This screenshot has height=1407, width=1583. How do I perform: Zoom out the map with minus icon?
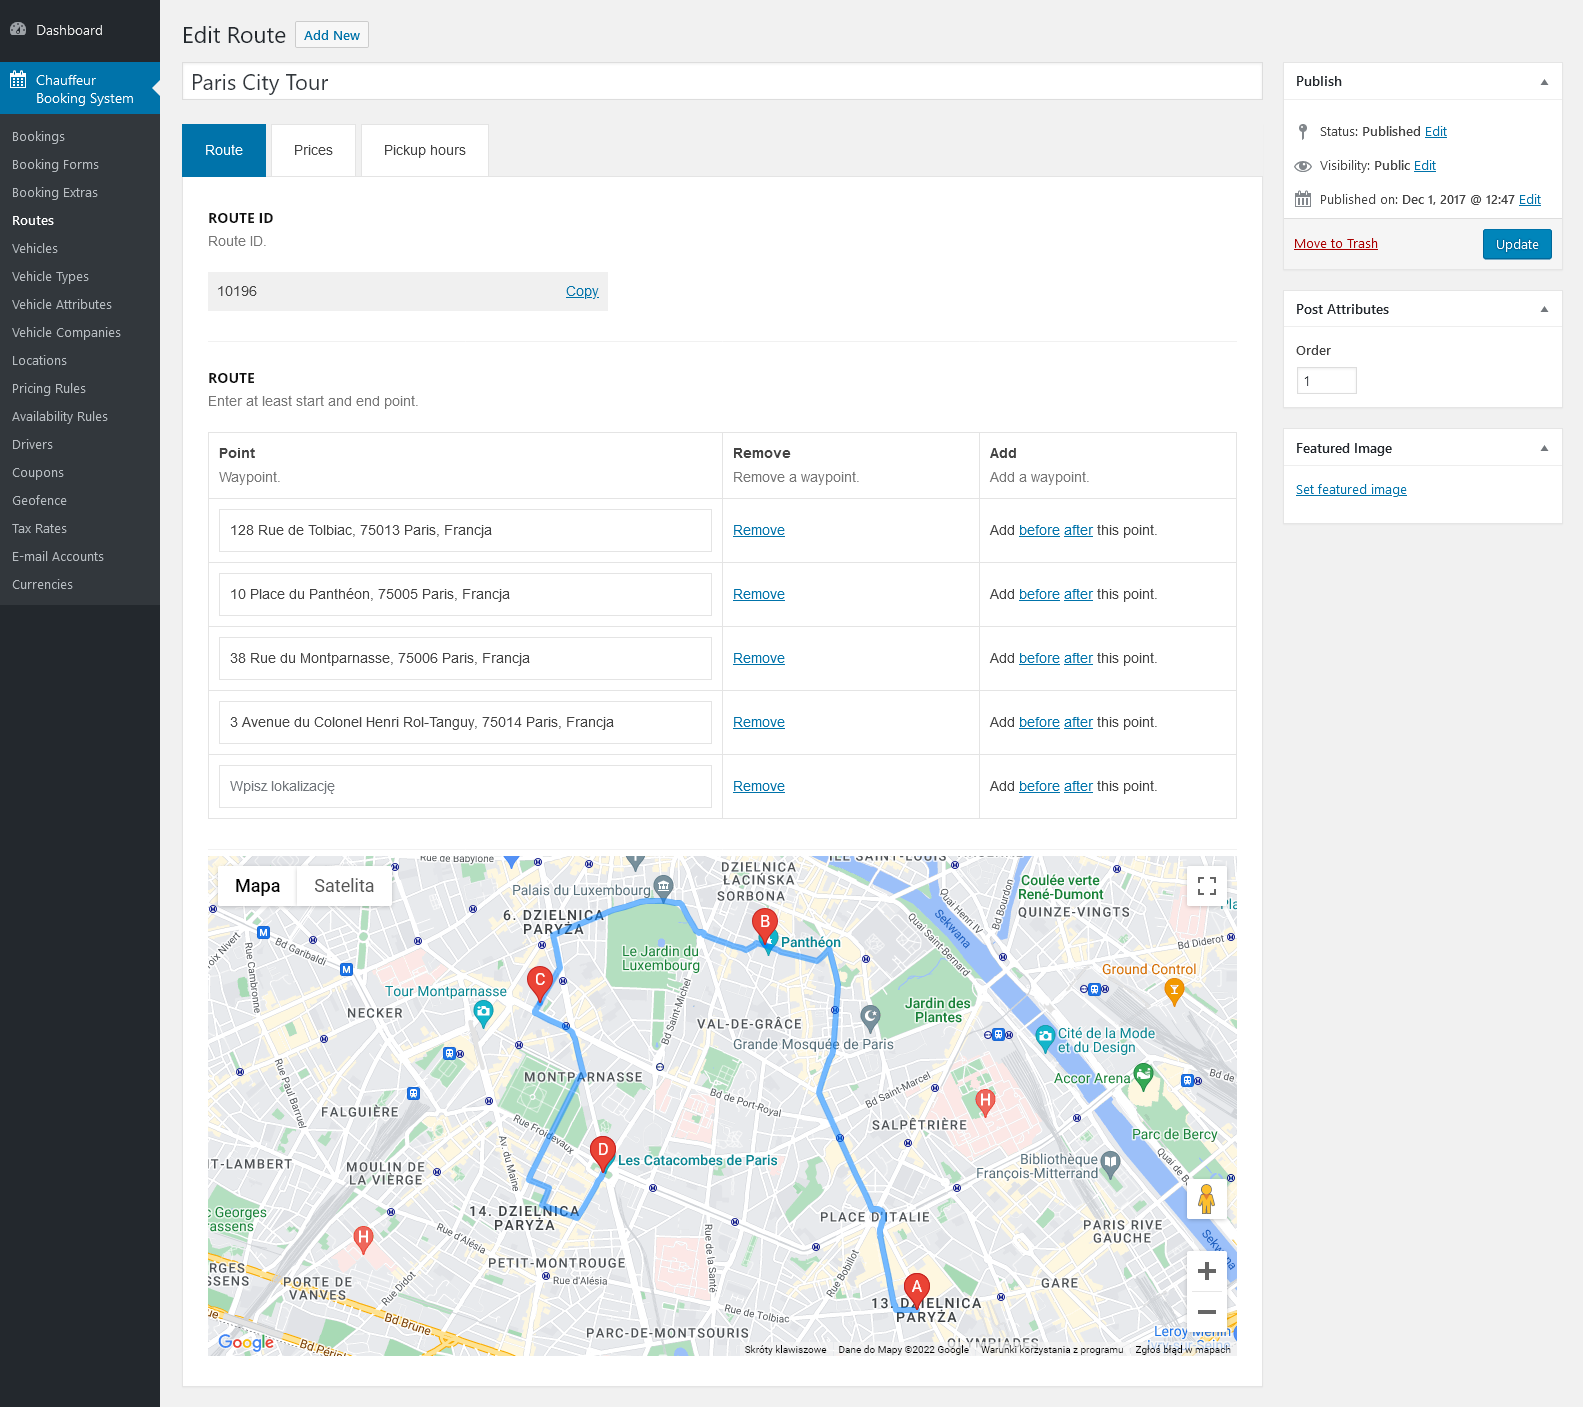[x=1206, y=1312]
